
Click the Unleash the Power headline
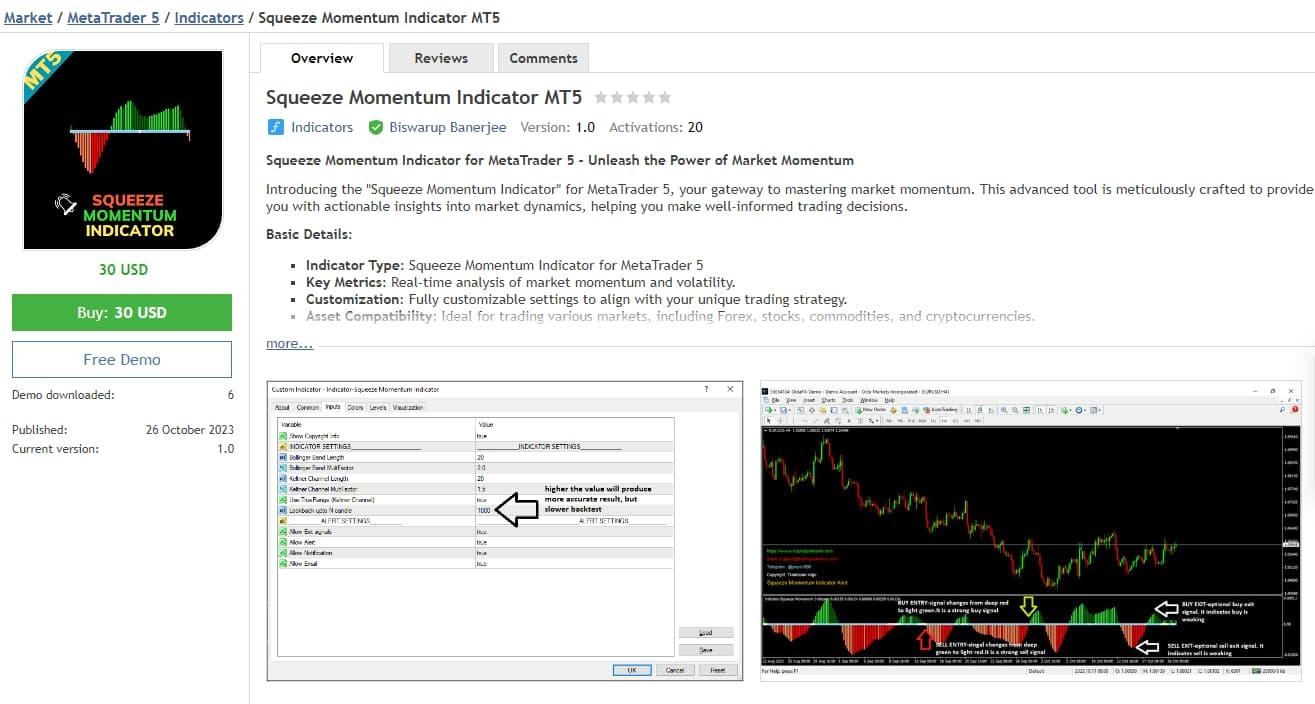[560, 160]
